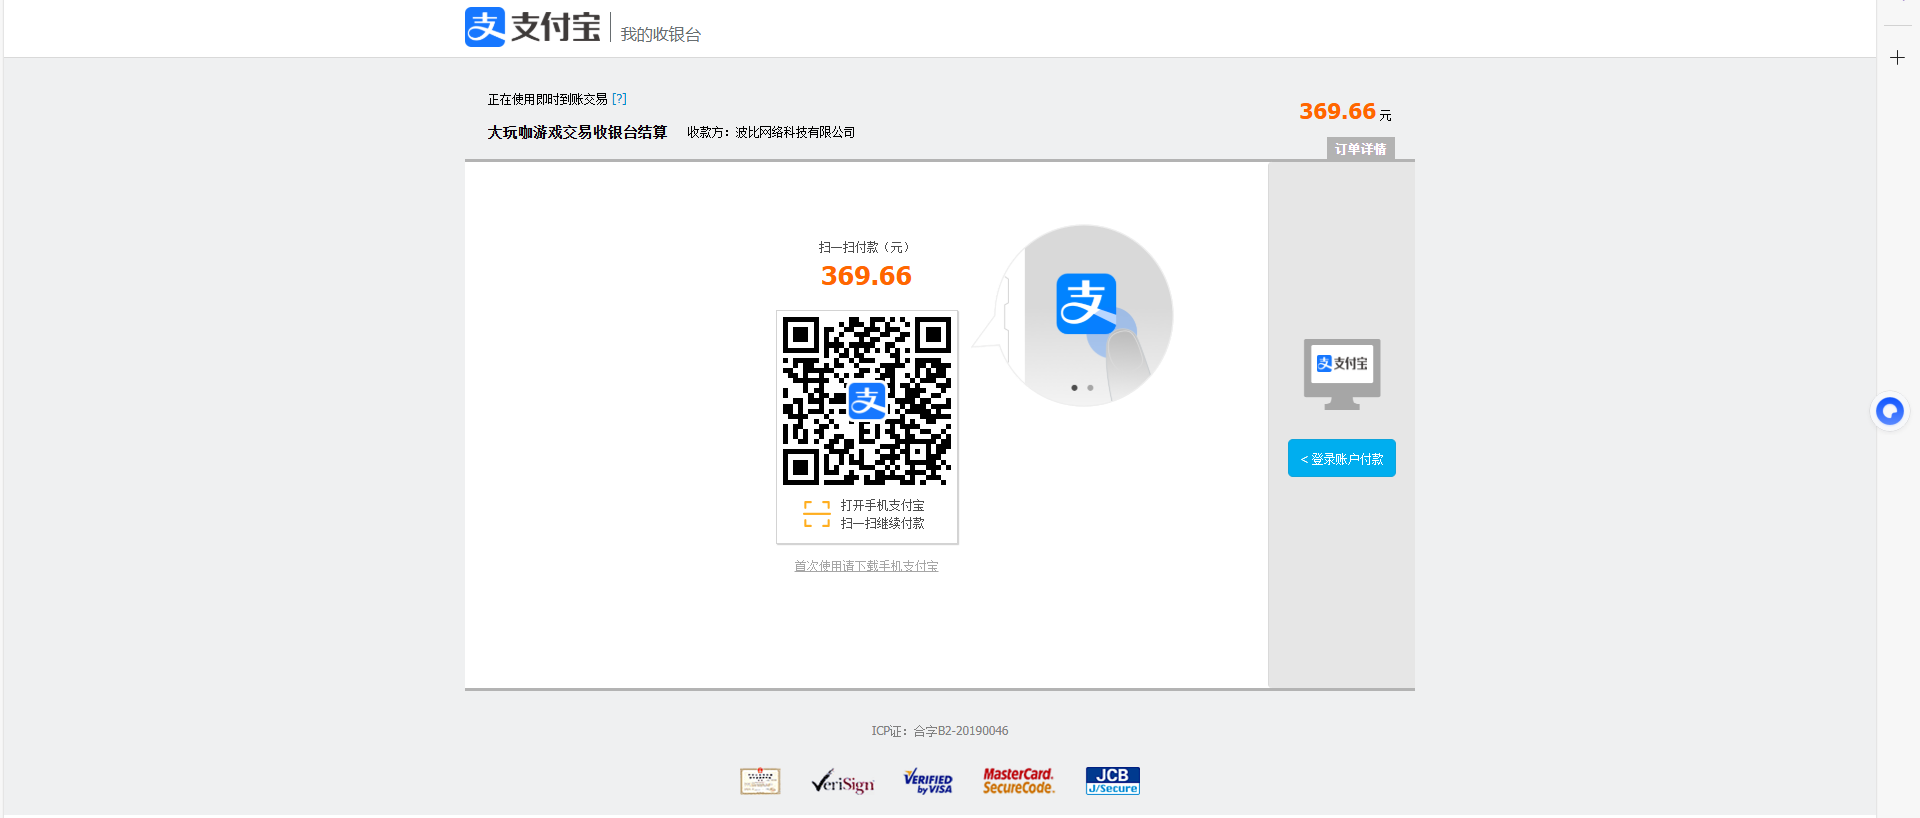The width and height of the screenshot is (1920, 818).
Task: Click the MasterCard SecureCode badge
Action: pyautogui.click(x=1018, y=781)
